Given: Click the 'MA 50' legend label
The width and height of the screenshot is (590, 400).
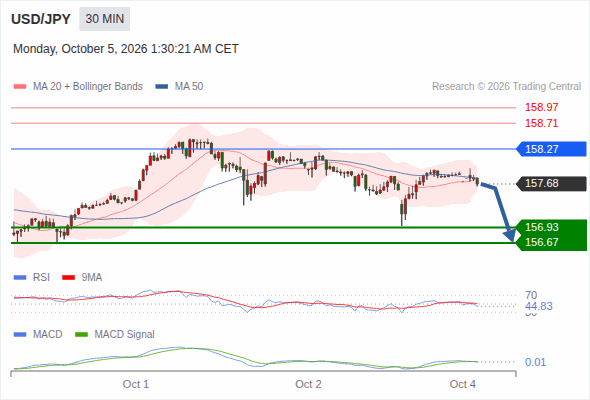Looking at the screenshot, I should [189, 87].
